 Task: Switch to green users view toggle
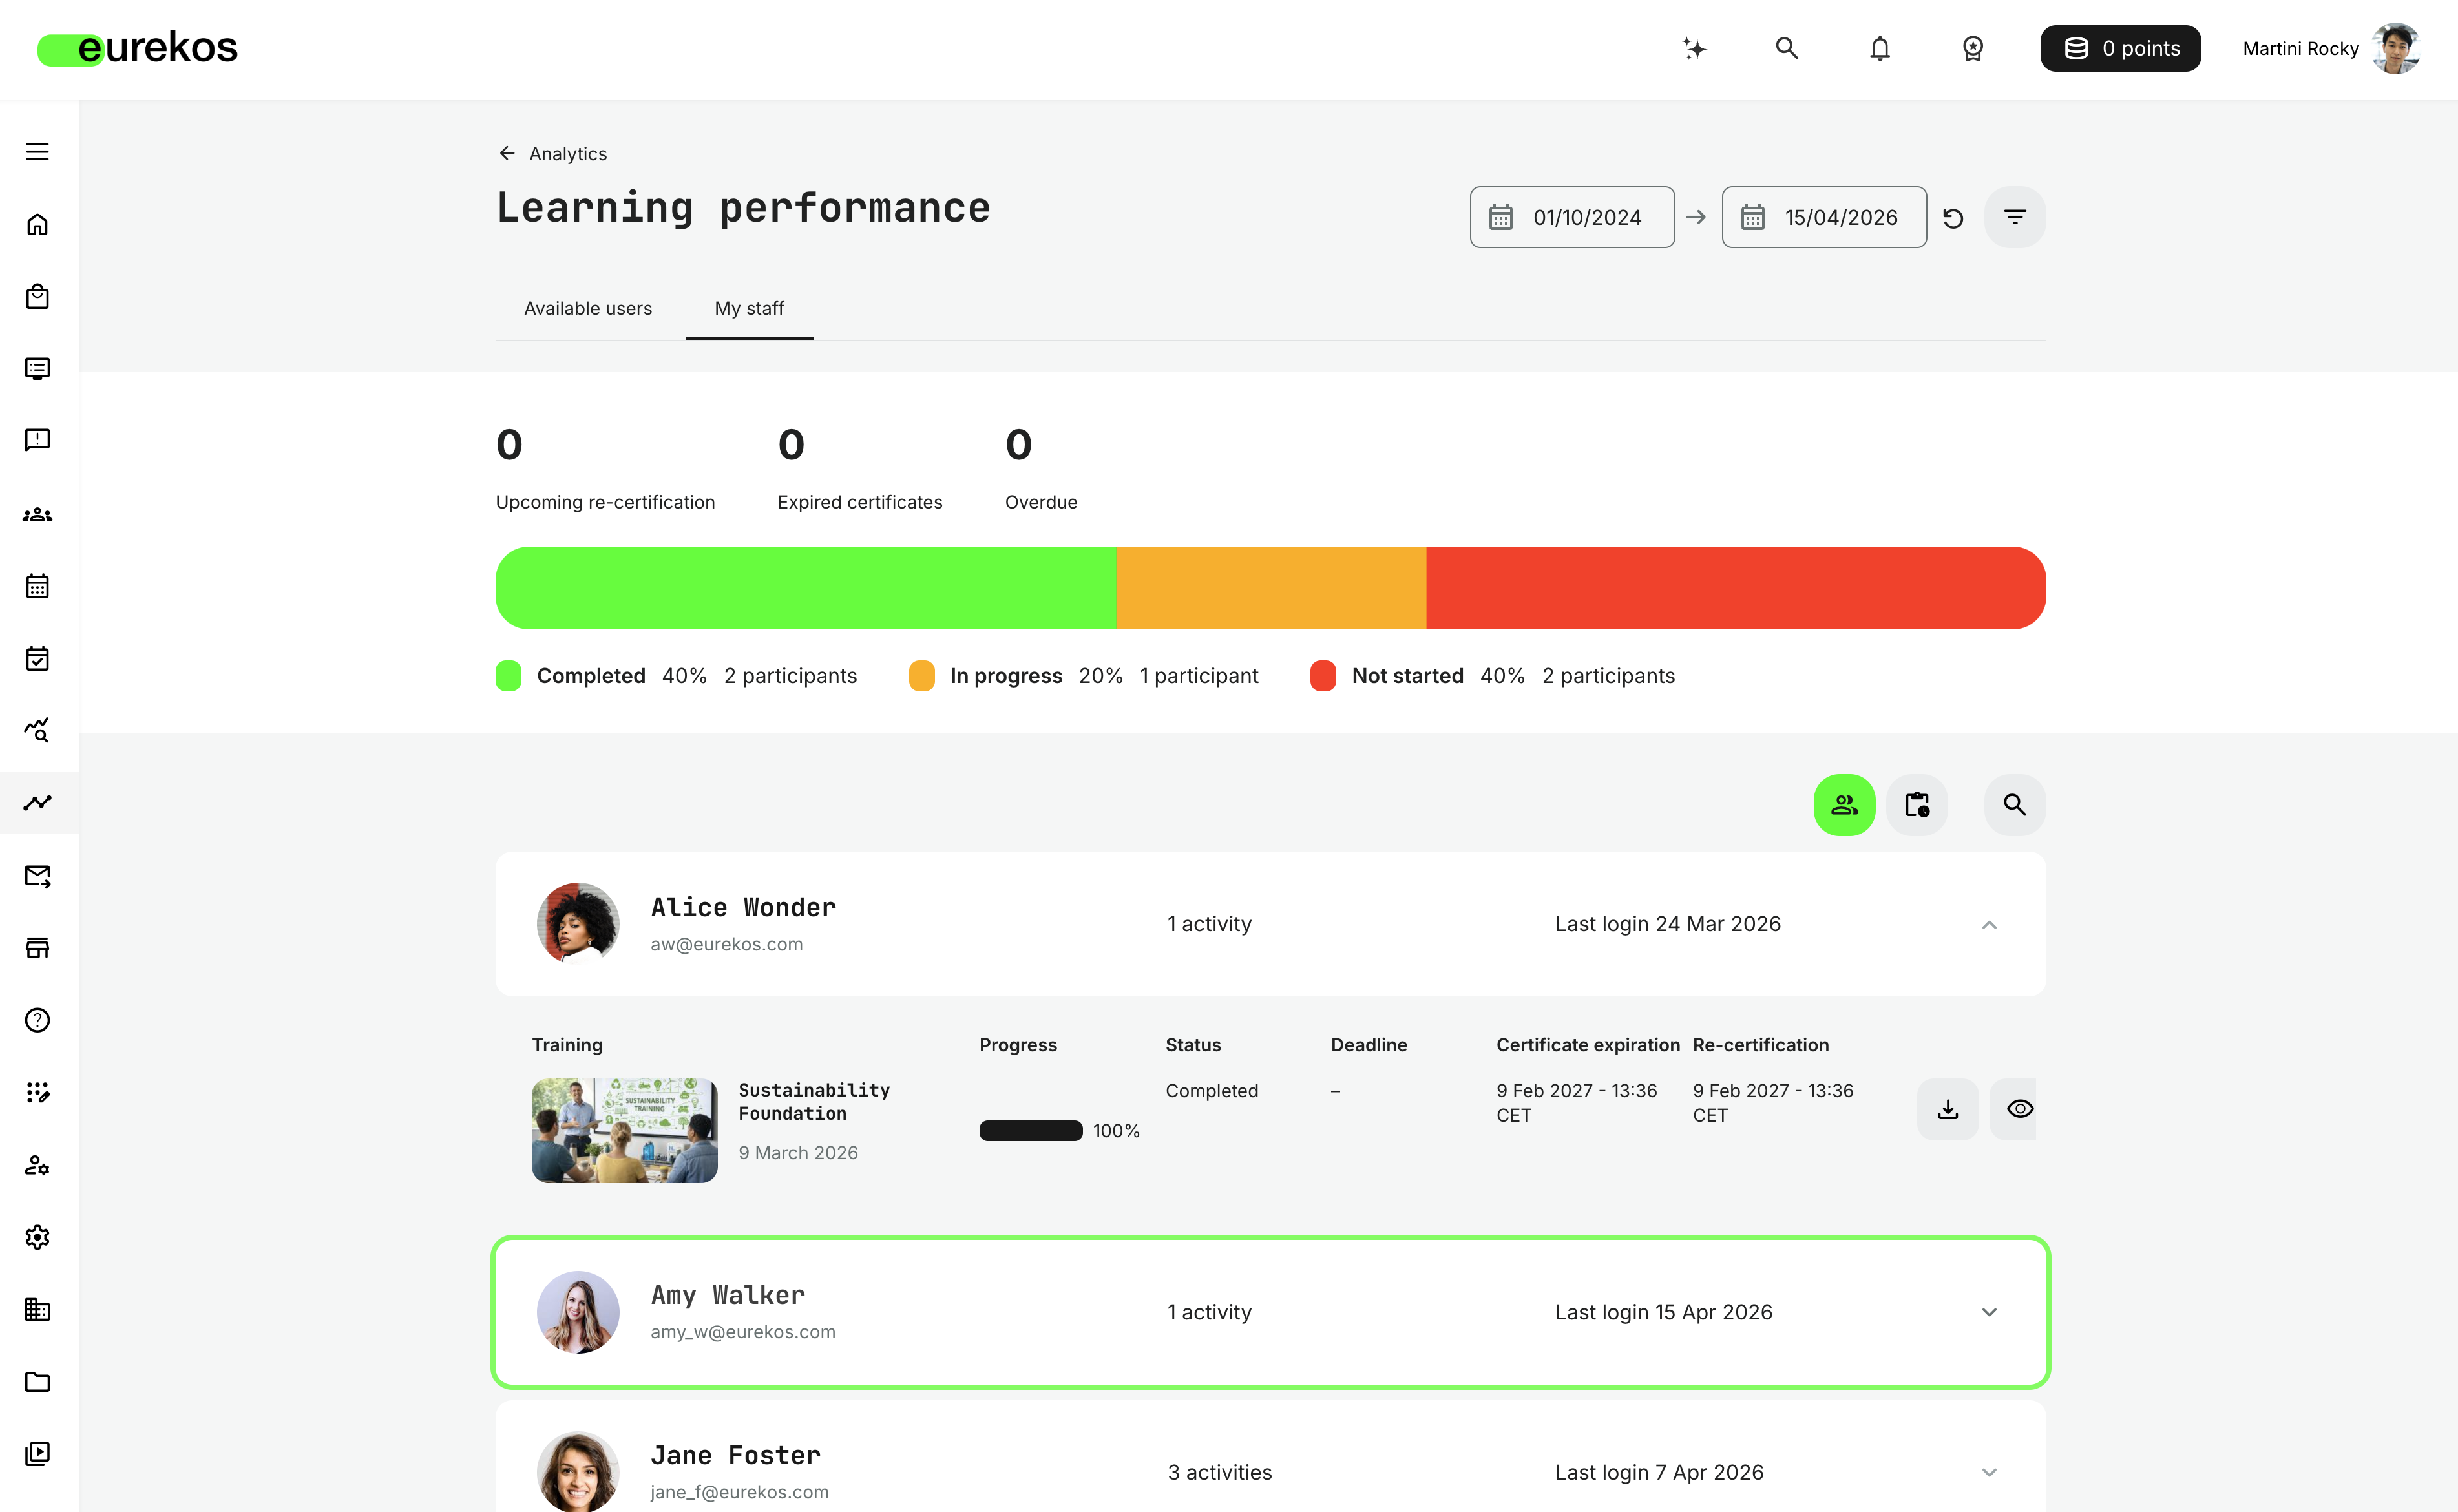[1844, 805]
